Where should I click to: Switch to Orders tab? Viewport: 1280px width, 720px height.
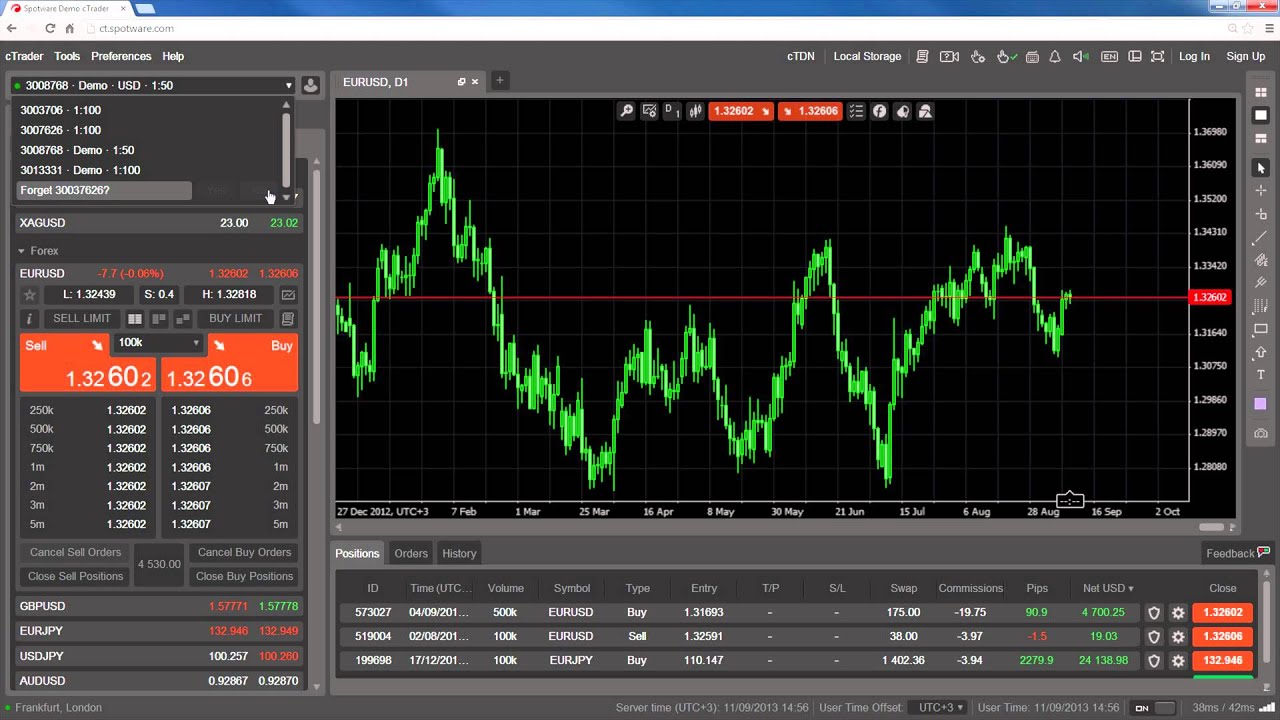(x=411, y=553)
